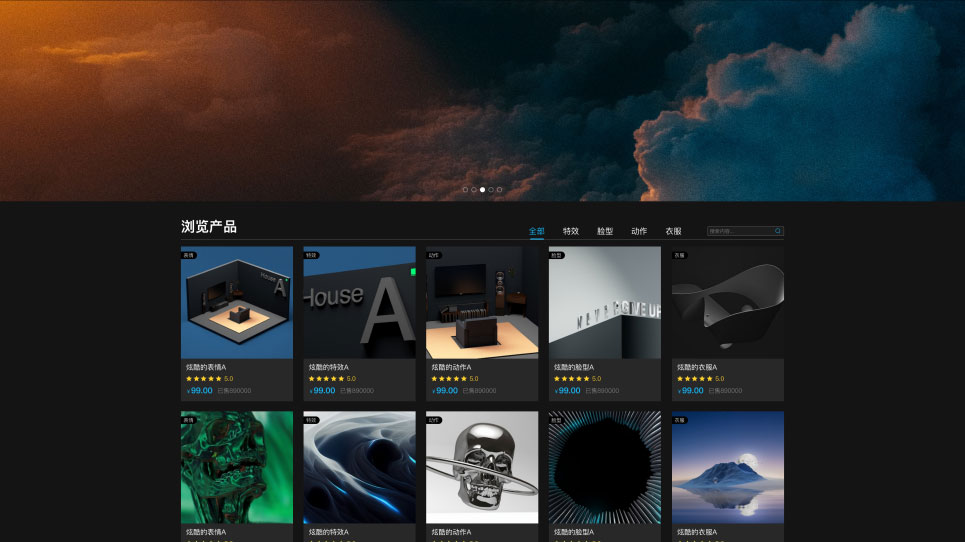Open the 炫酷的动作A title in first row
The image size is (965, 542).
pyautogui.click(x=452, y=367)
